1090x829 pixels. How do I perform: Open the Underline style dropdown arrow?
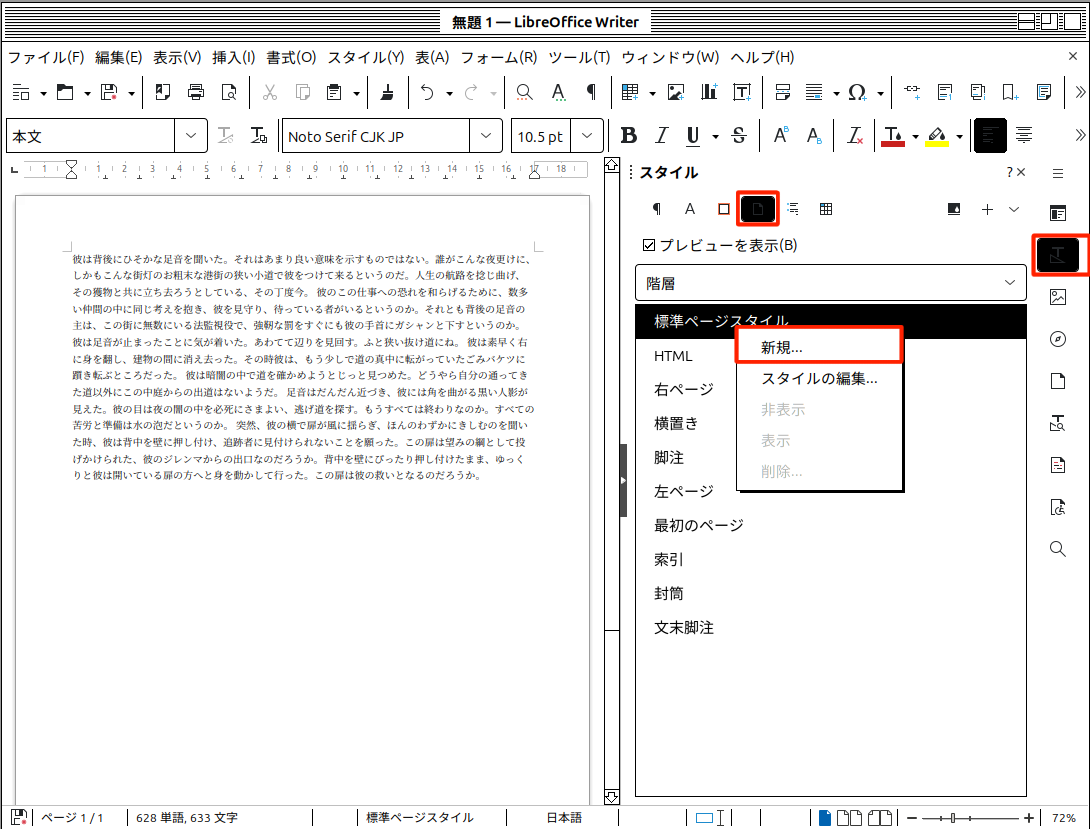point(715,136)
